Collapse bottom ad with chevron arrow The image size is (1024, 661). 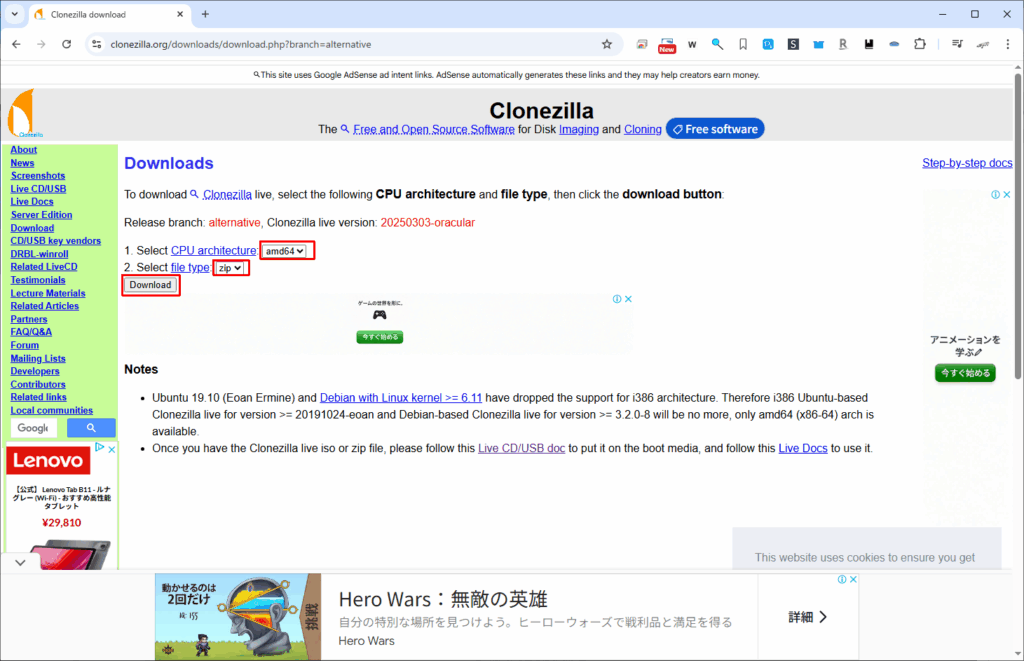(x=20, y=562)
